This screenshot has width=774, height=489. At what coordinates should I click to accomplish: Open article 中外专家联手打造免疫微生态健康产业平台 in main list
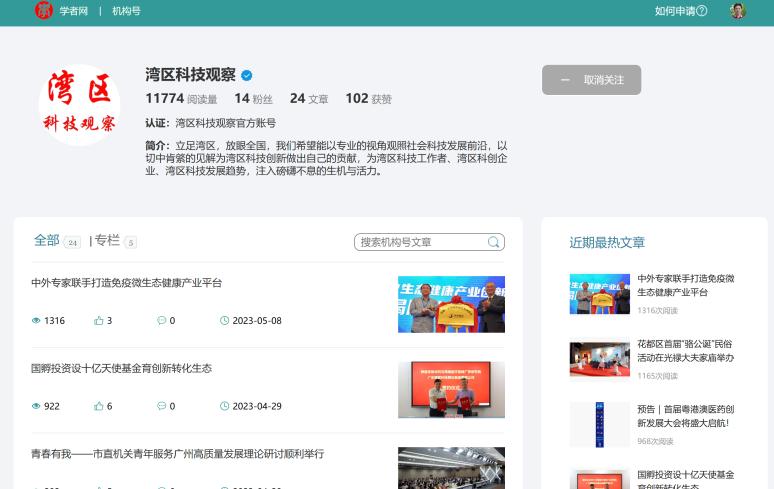(x=126, y=283)
